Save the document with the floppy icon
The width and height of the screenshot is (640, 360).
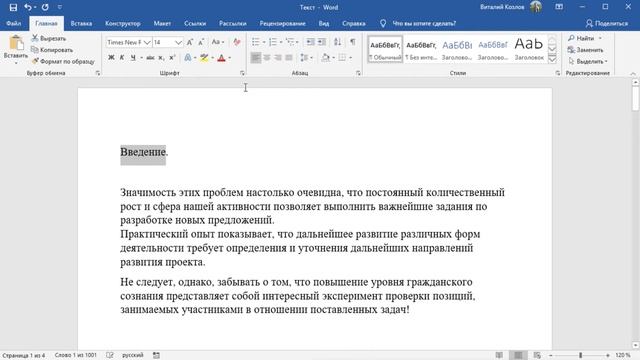point(13,7)
